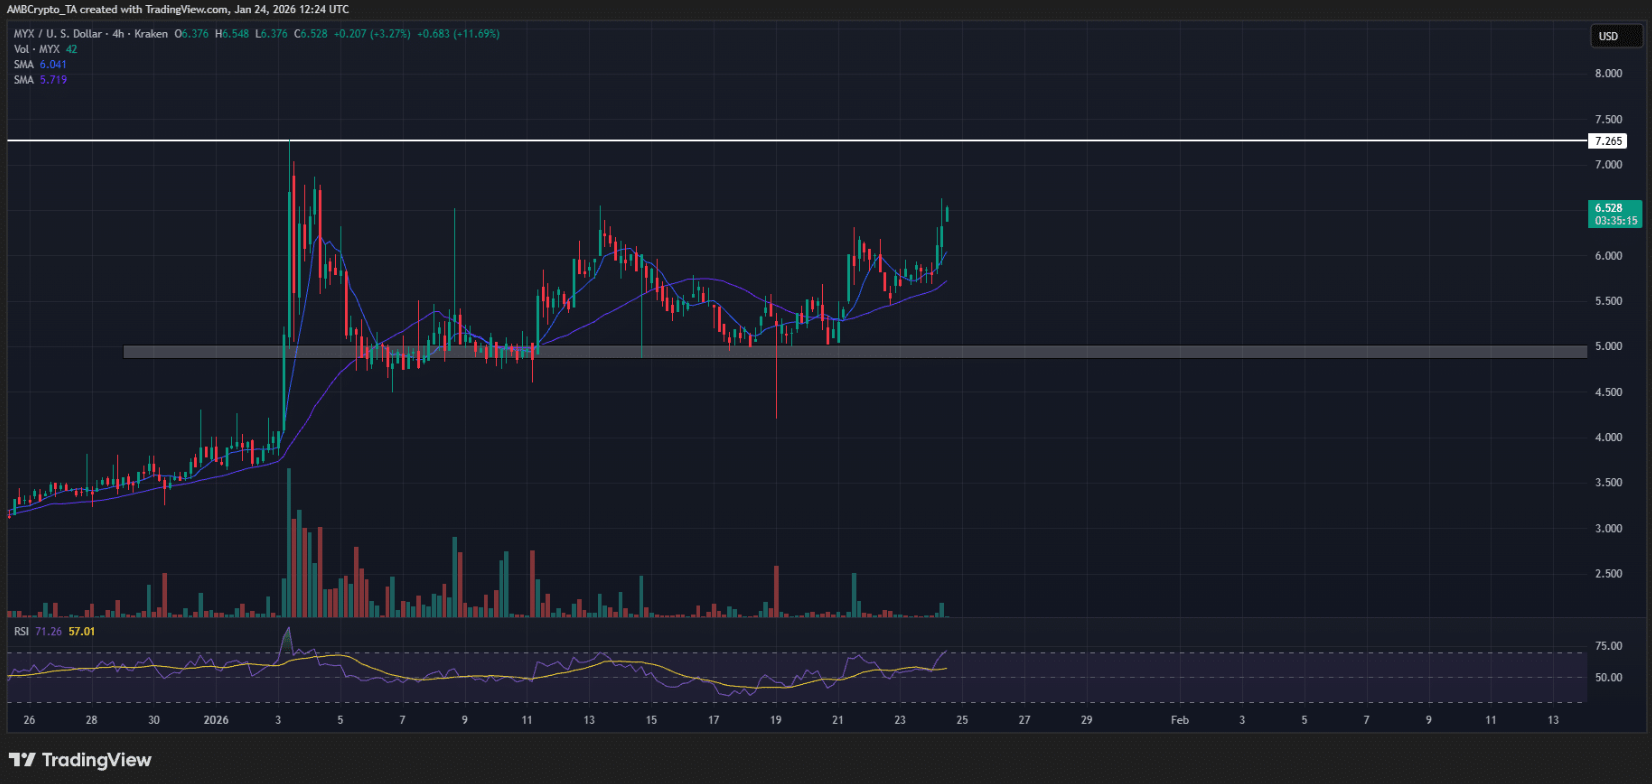Select the Vol · MYX indicator legend
This screenshot has height=784, width=1652.
pos(37,49)
